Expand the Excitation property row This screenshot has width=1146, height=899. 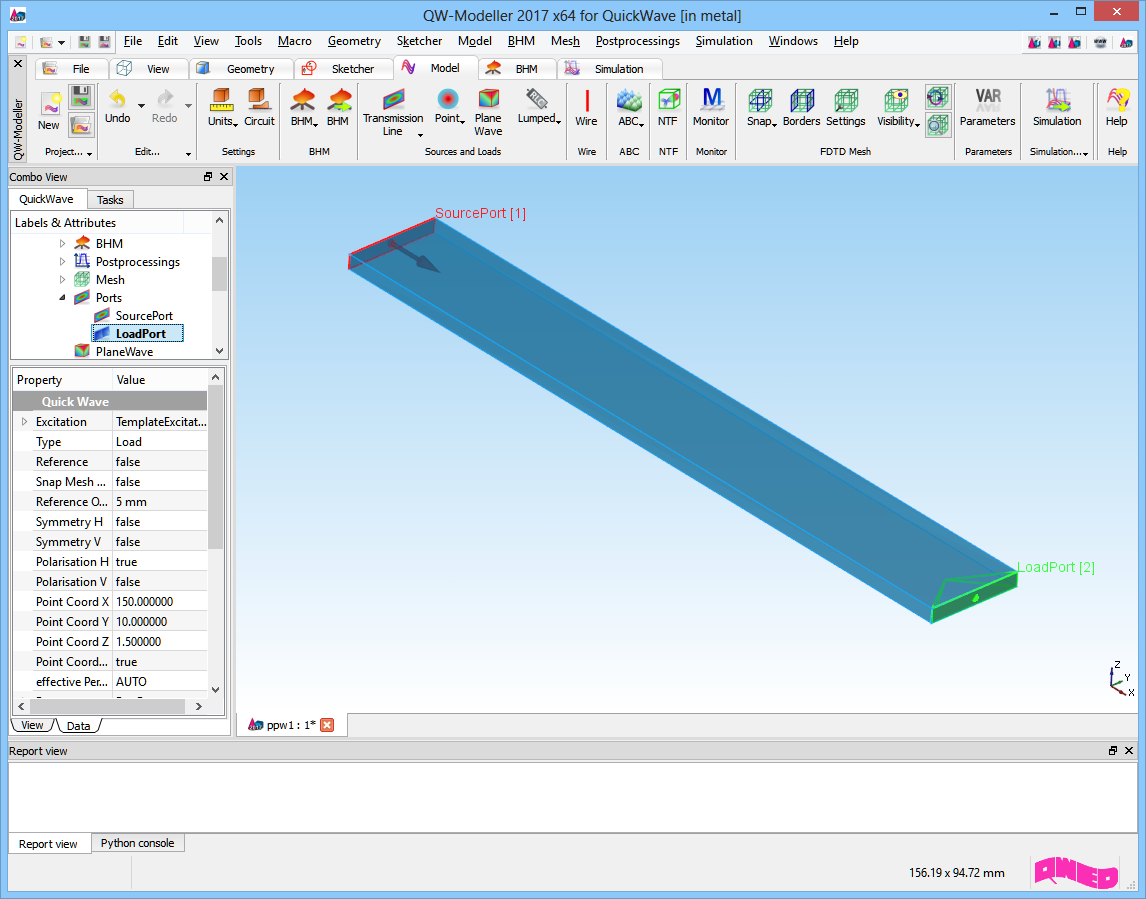[x=24, y=422]
